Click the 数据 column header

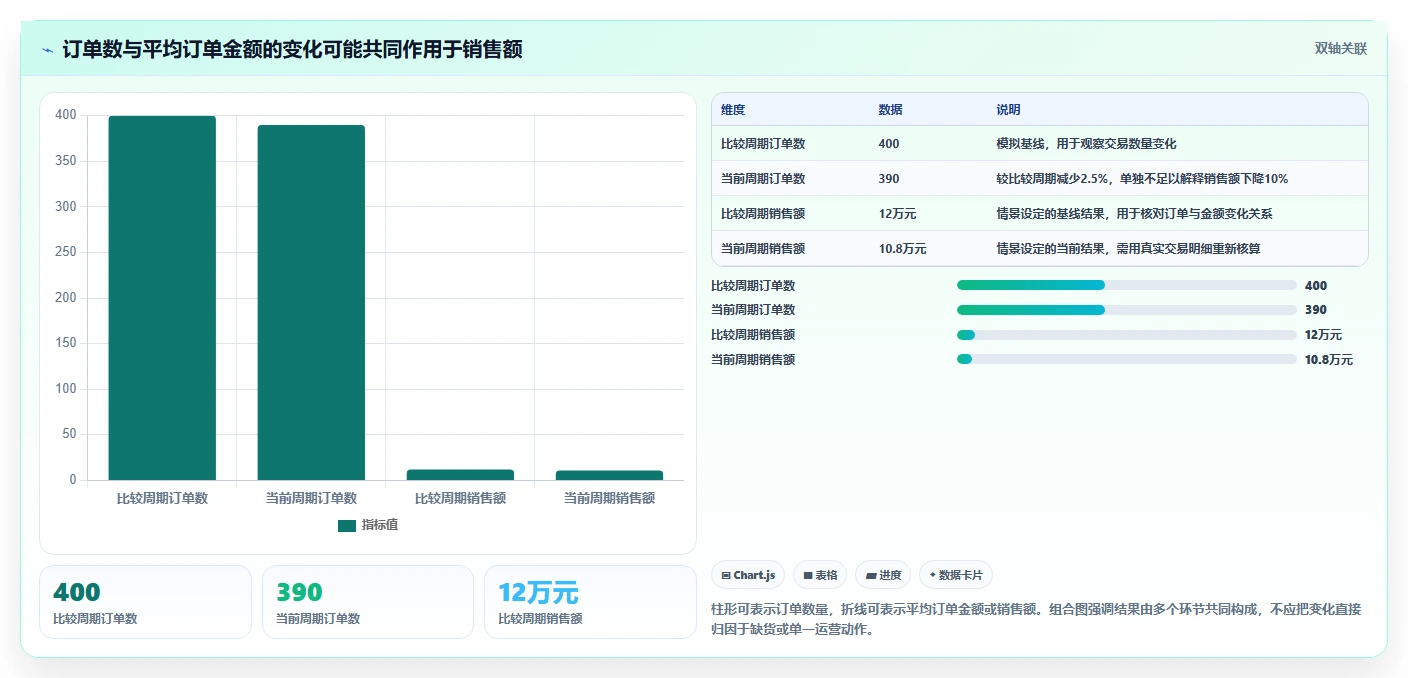point(891,110)
